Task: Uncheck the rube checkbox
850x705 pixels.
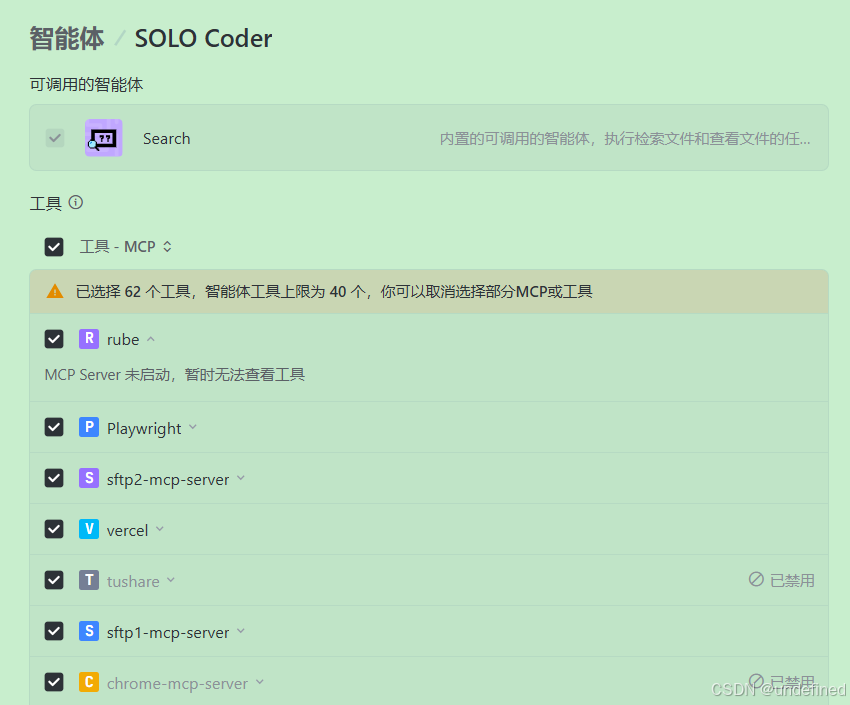Action: click(x=54, y=339)
